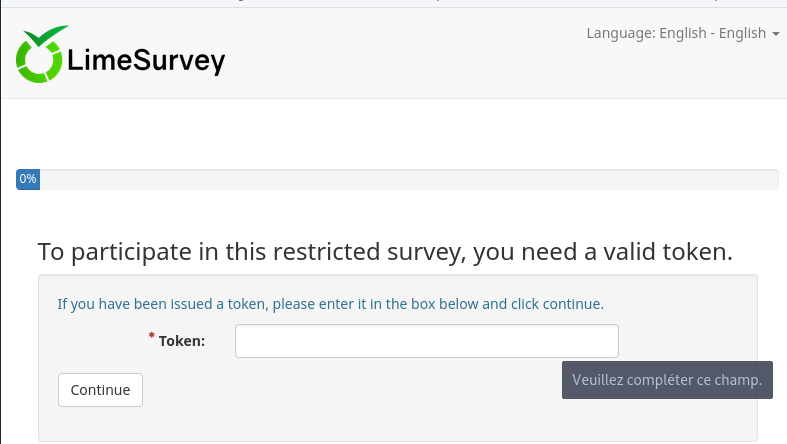Select the "English - English" language text
This screenshot has height=444, width=787.
712,33
